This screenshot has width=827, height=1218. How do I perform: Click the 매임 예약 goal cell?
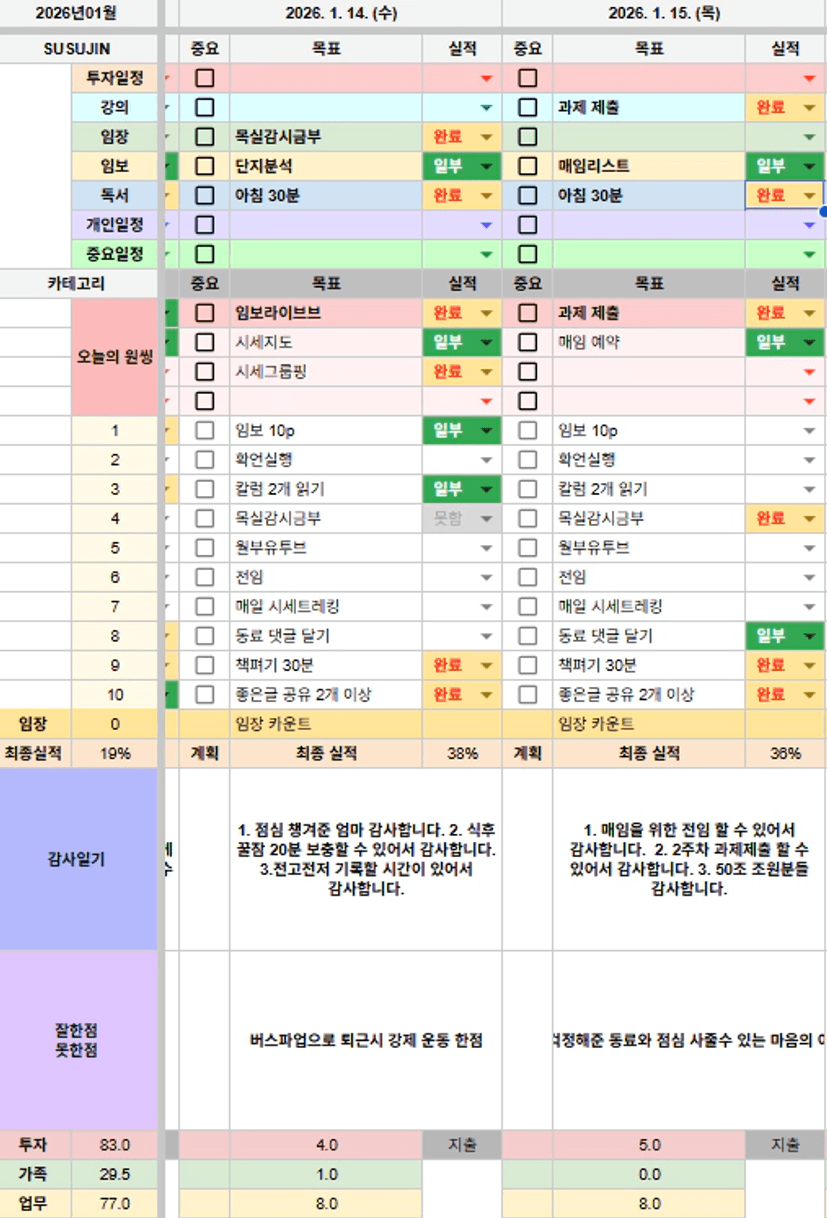tap(649, 343)
